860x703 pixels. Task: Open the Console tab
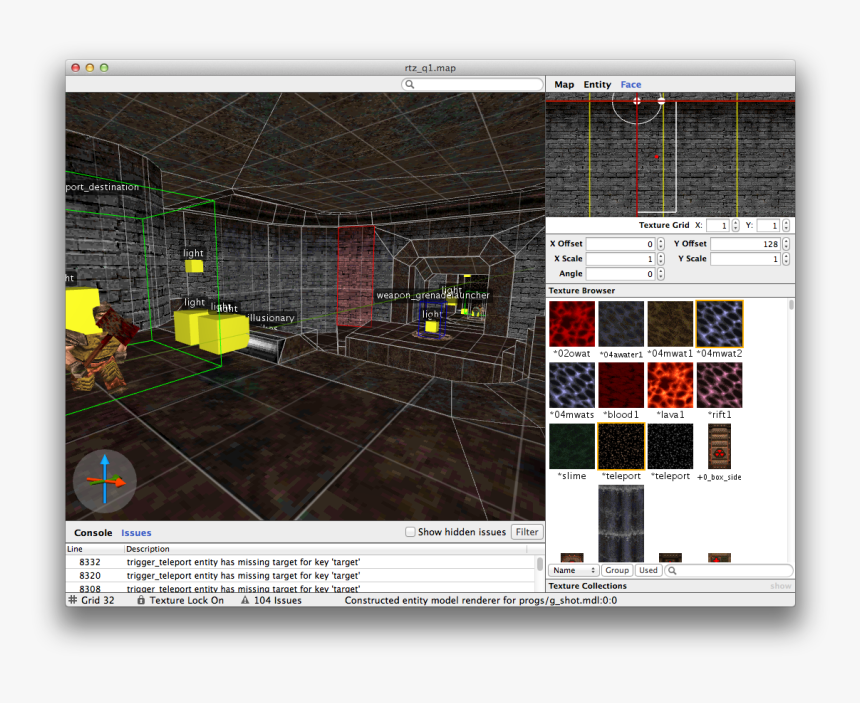93,532
